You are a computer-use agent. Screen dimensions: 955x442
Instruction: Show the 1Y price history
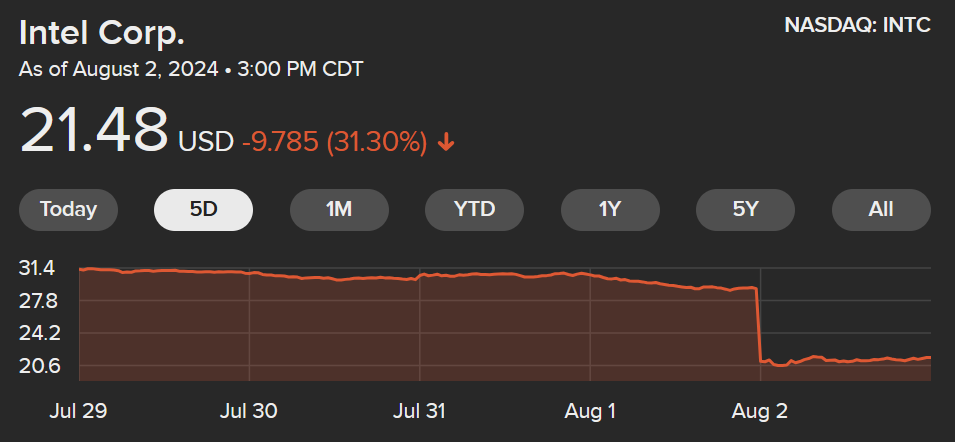coord(610,209)
